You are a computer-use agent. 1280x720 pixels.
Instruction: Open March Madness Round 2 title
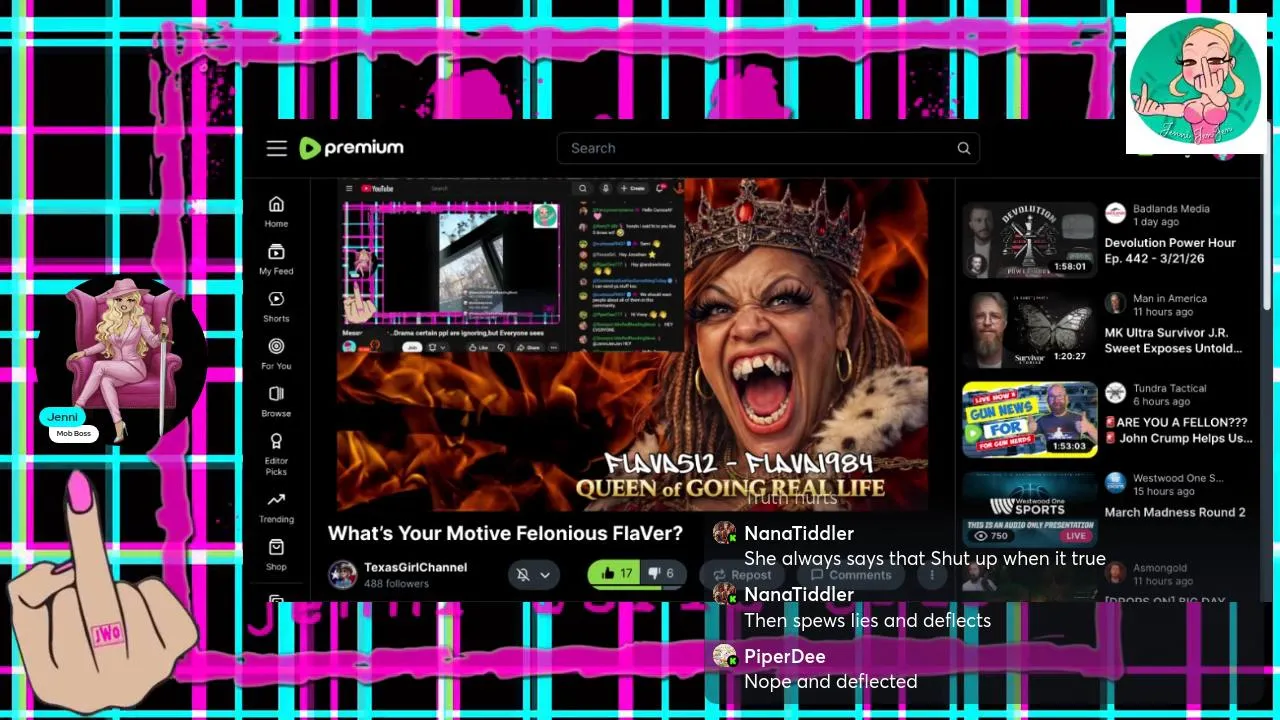1175,512
